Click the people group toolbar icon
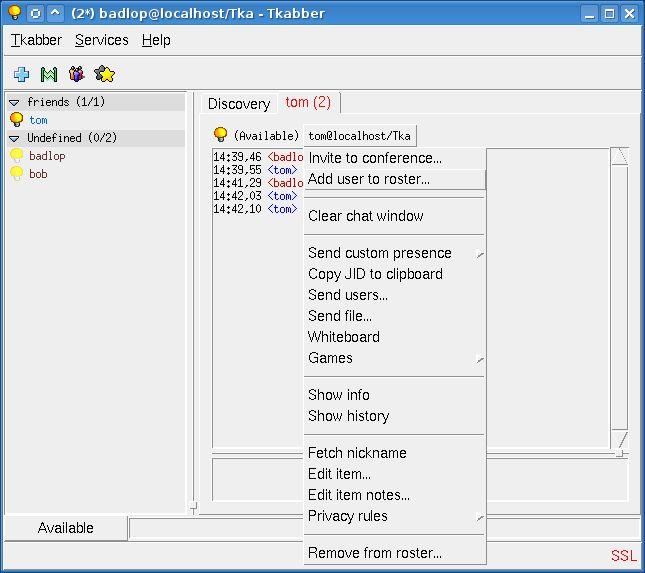Screen dimensions: 645x573 tap(77, 74)
